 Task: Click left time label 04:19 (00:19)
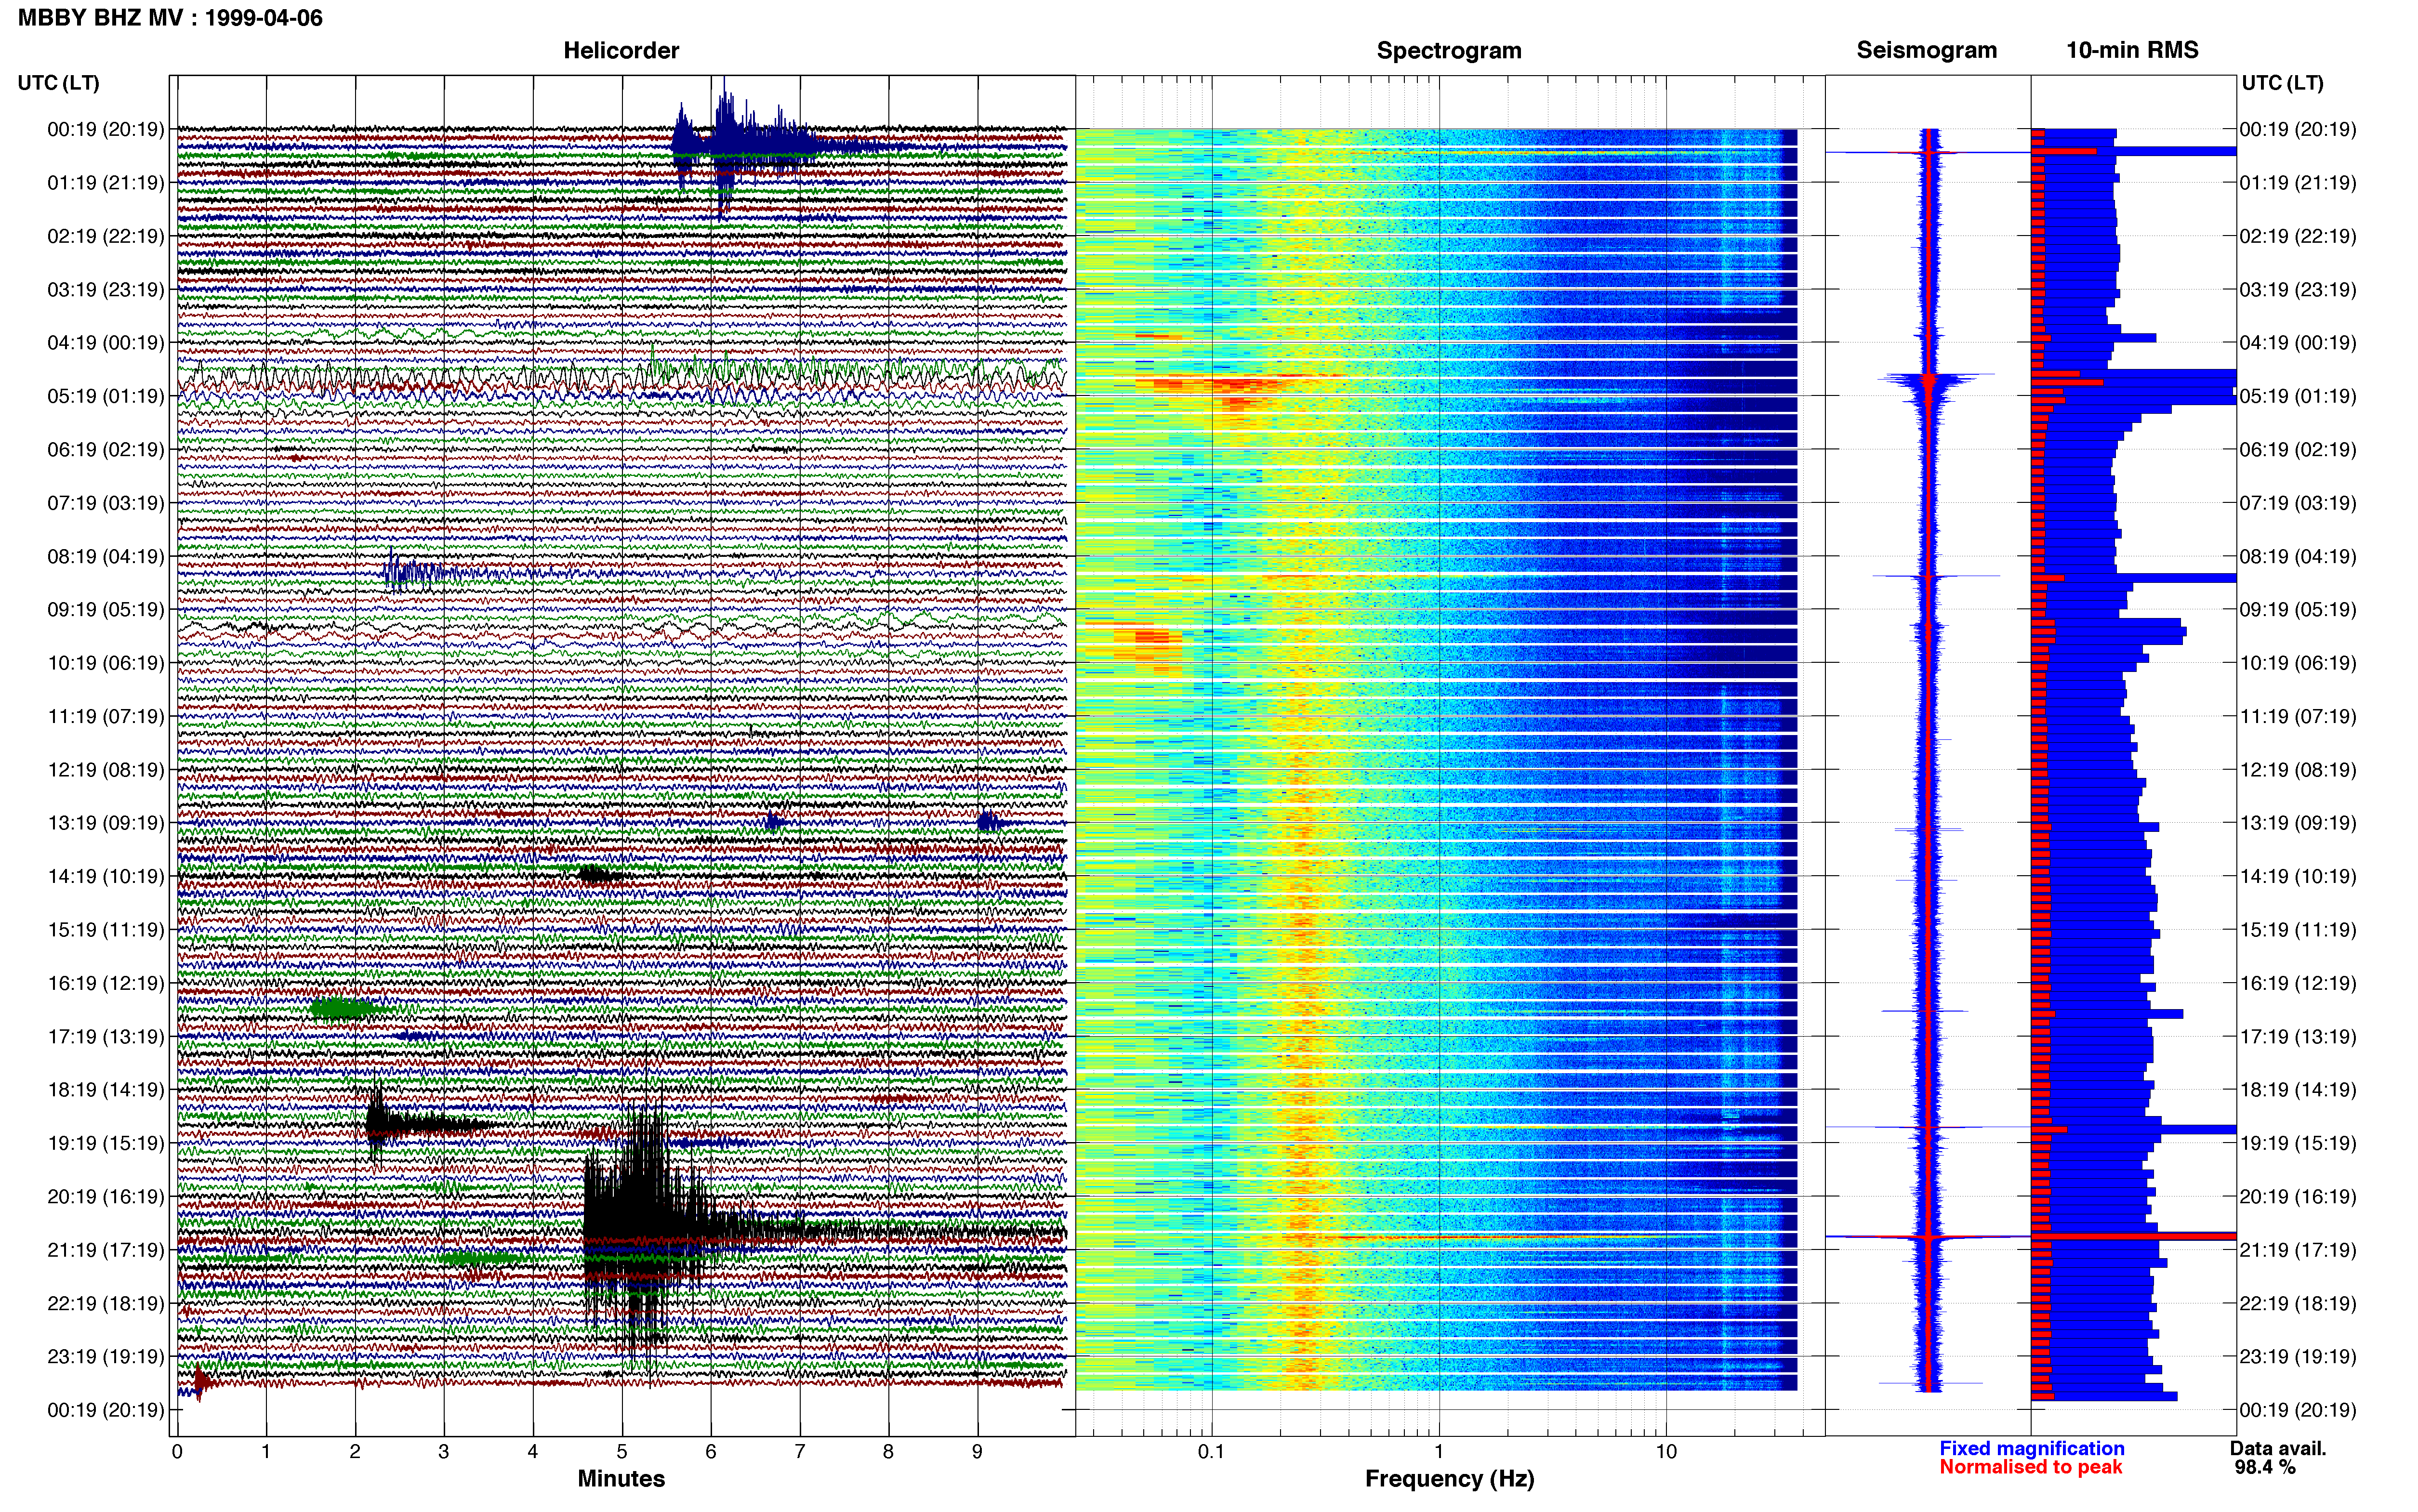pos(106,343)
